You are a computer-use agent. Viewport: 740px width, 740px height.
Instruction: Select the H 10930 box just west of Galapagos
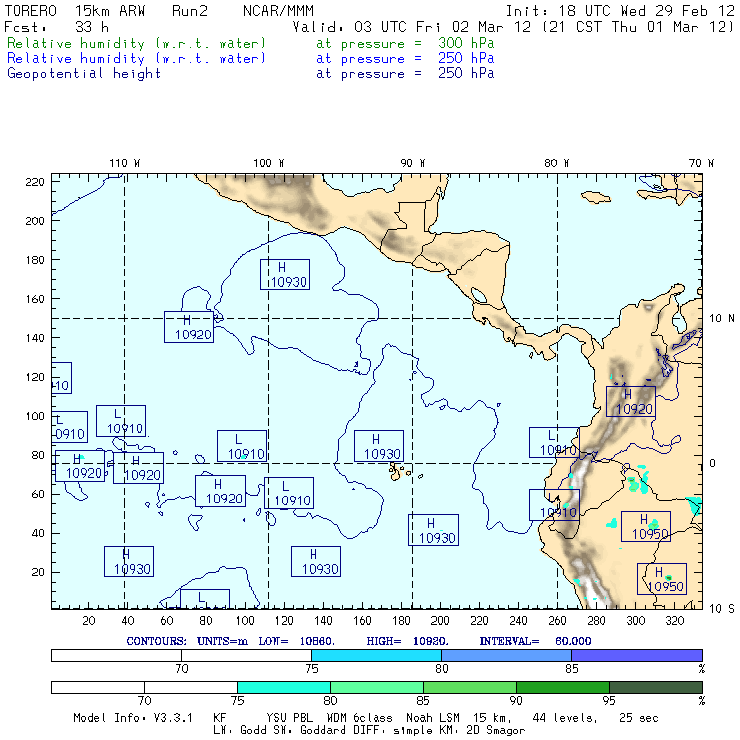point(378,446)
